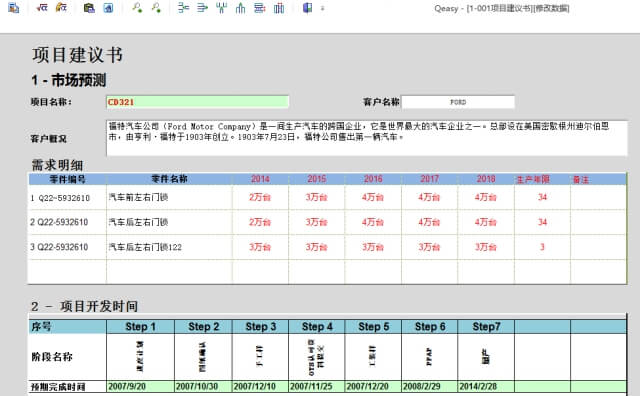Click the date cell 2007/12/10
640x396 pixels.
coord(260,386)
